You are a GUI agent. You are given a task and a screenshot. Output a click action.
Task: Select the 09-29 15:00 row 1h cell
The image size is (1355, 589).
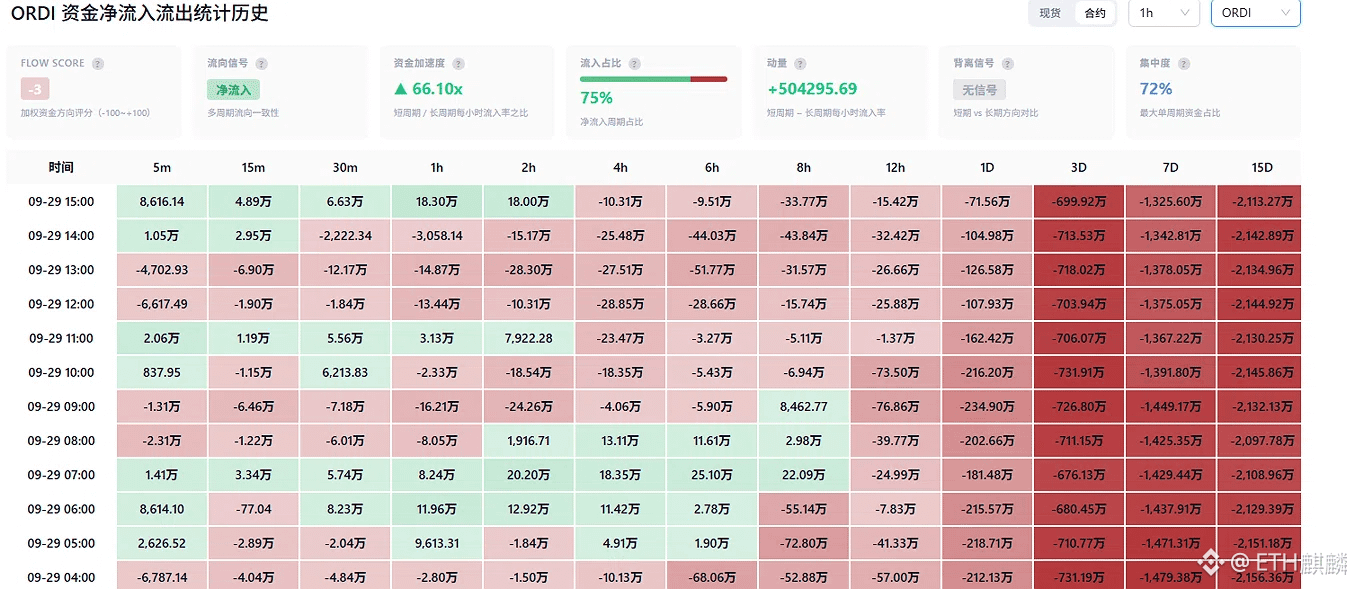(437, 201)
